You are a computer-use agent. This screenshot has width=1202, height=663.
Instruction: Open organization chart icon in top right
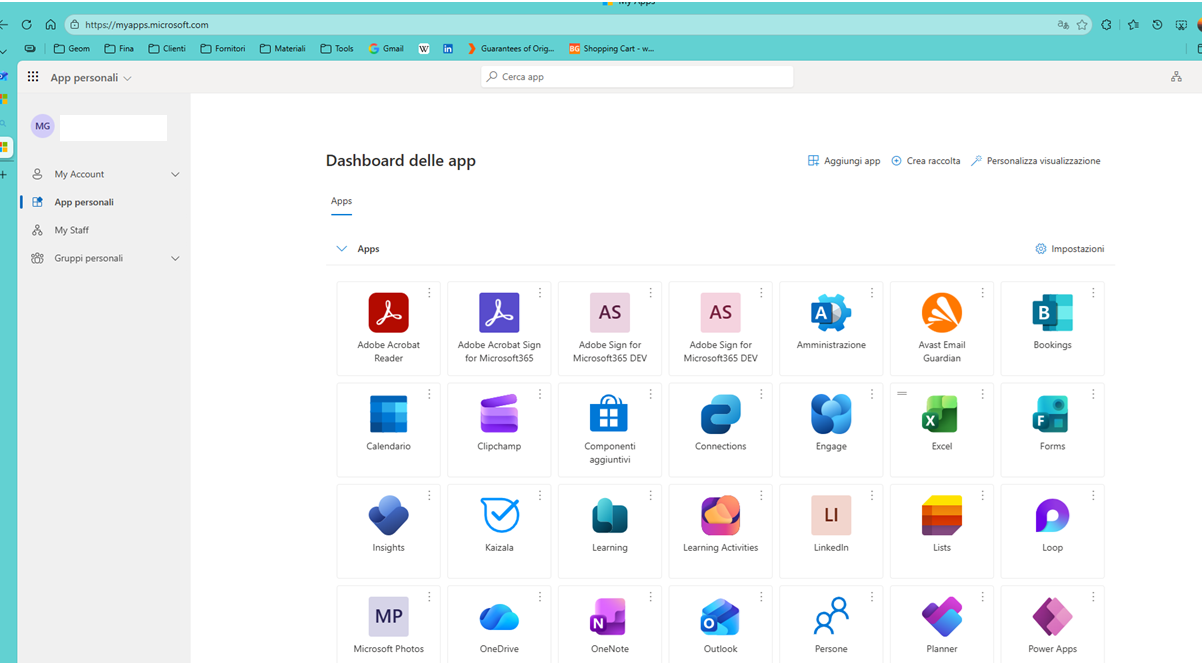1176,77
